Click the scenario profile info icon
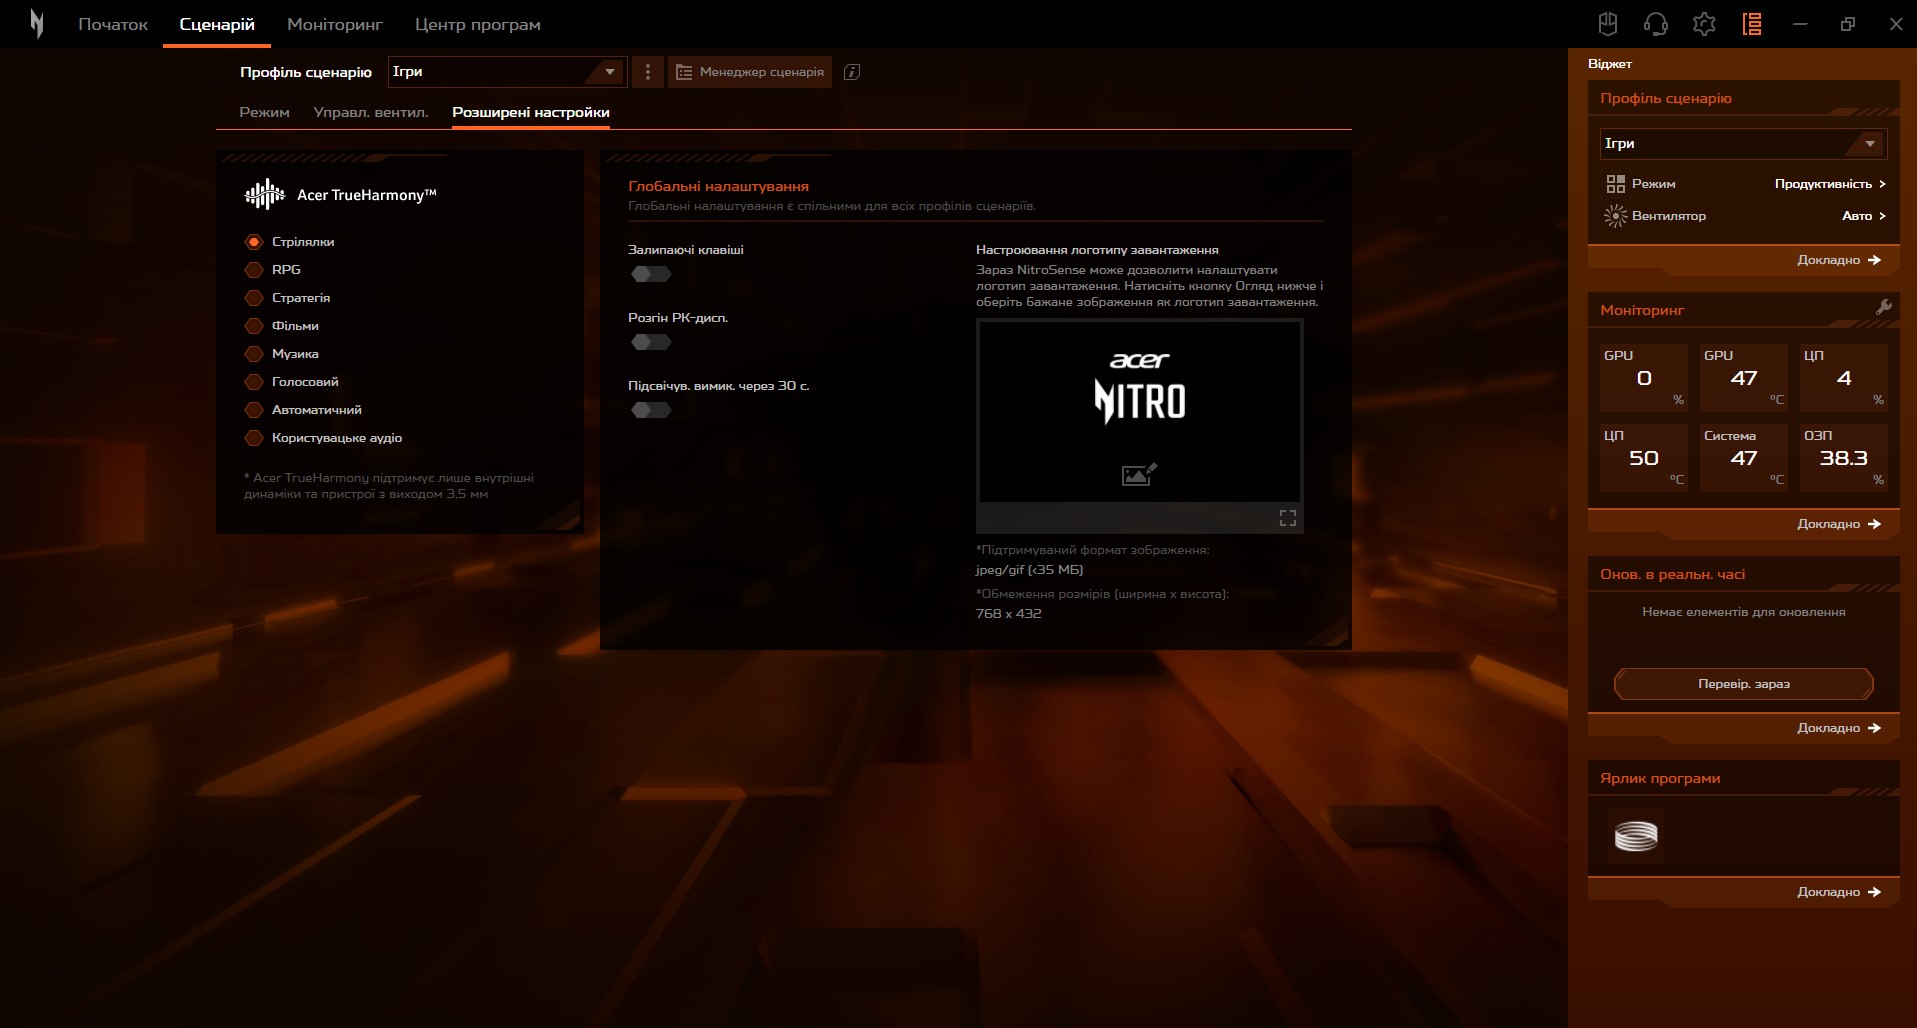This screenshot has width=1917, height=1028. click(x=852, y=72)
